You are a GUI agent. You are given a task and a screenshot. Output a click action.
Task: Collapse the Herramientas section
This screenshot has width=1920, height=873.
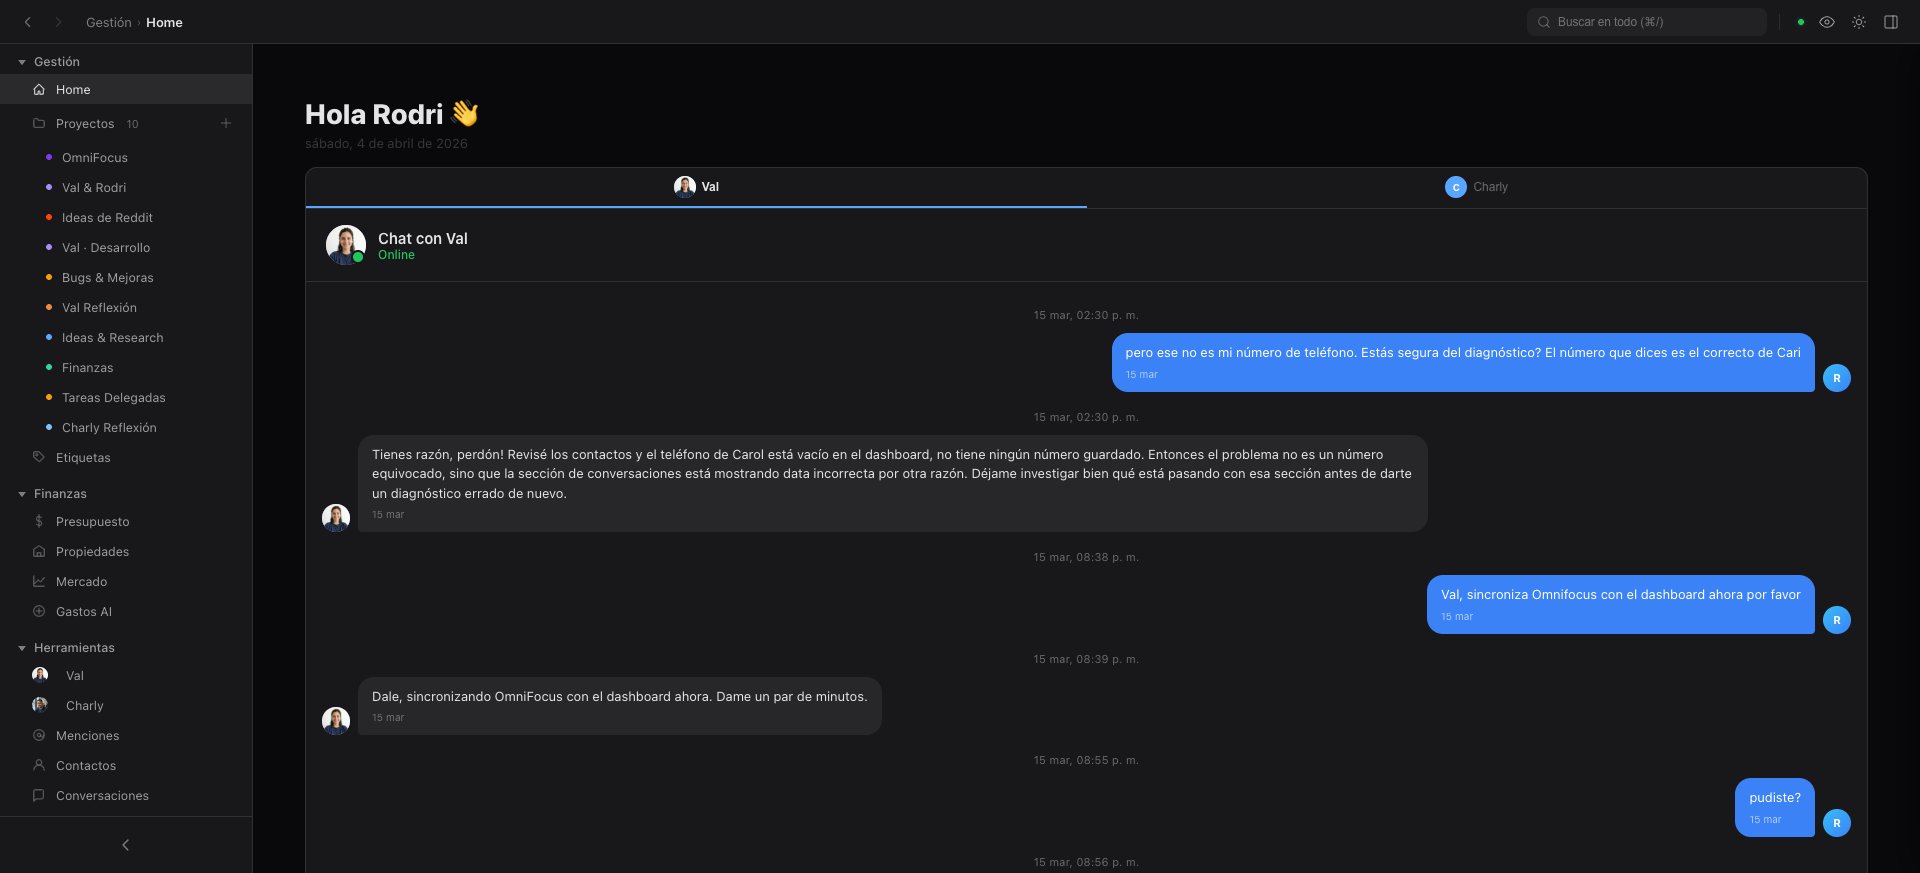click(x=22, y=648)
